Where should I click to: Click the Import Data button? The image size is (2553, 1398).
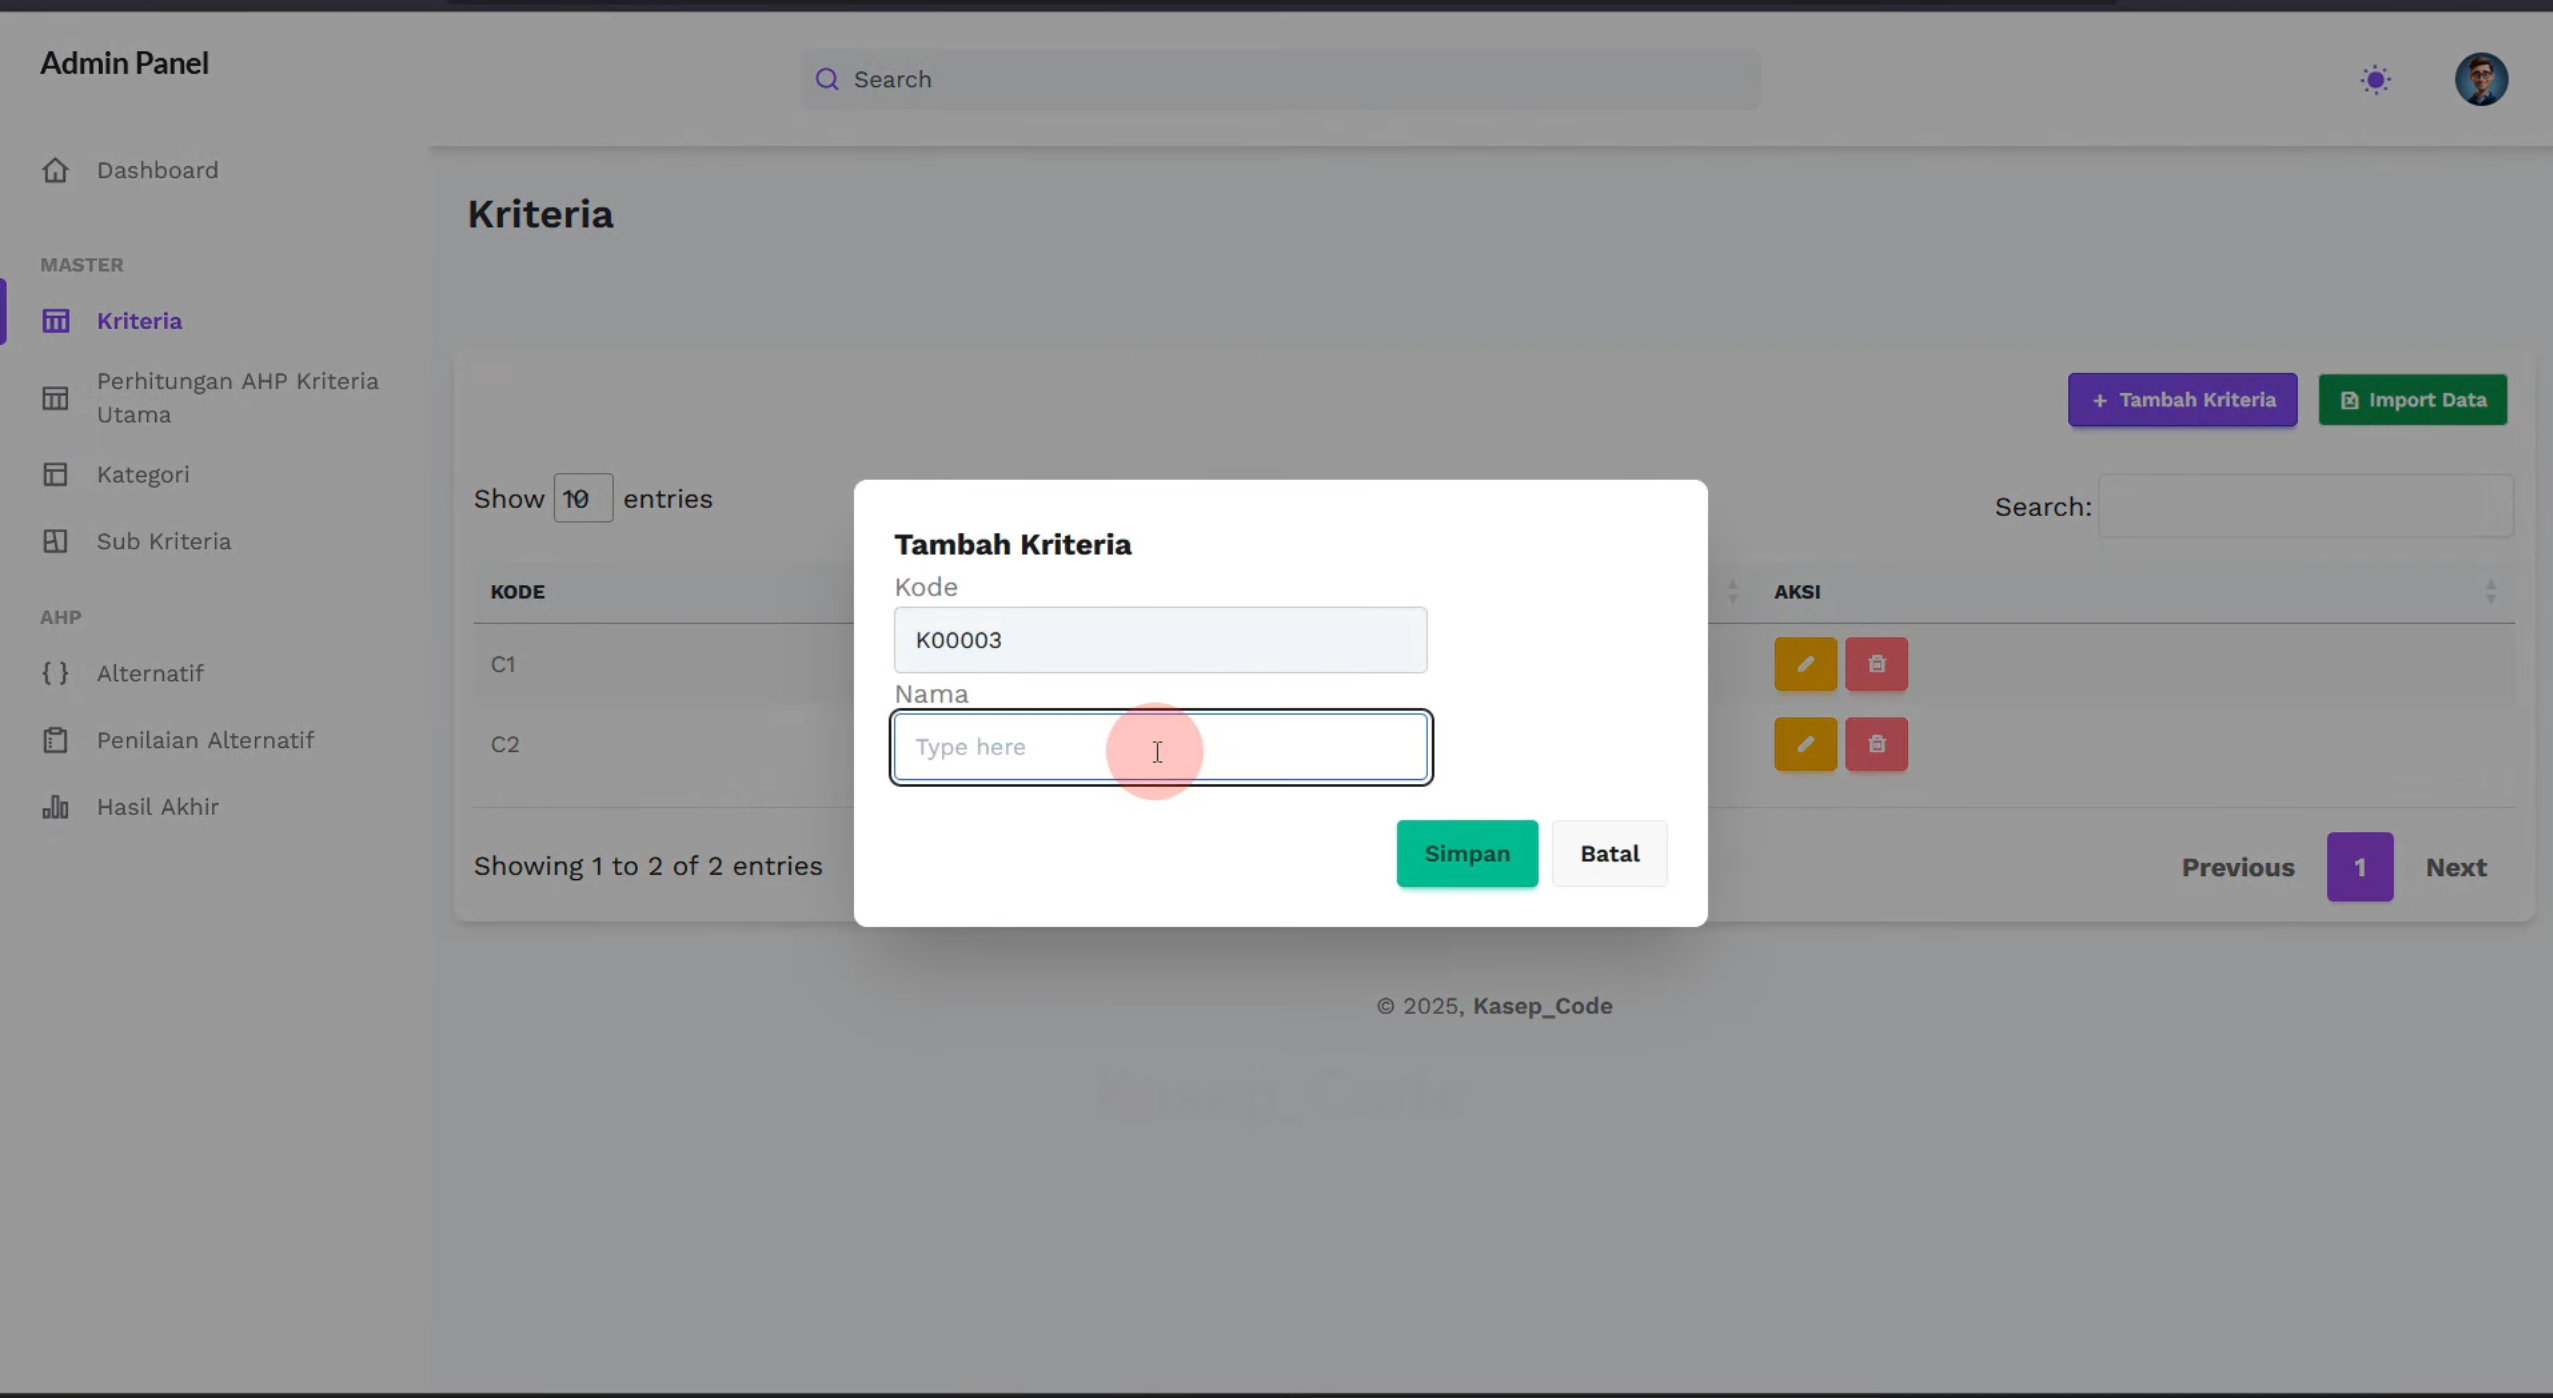2412,400
